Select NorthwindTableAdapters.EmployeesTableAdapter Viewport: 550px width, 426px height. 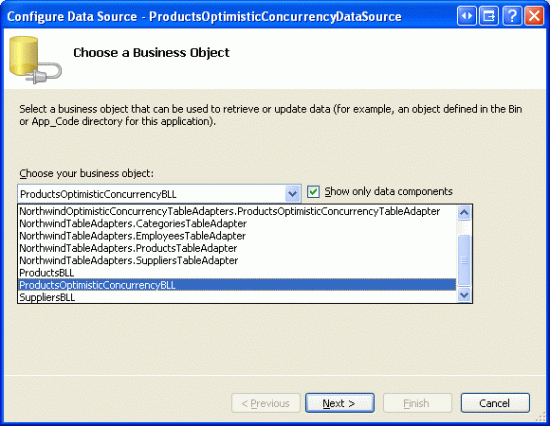tap(237, 236)
